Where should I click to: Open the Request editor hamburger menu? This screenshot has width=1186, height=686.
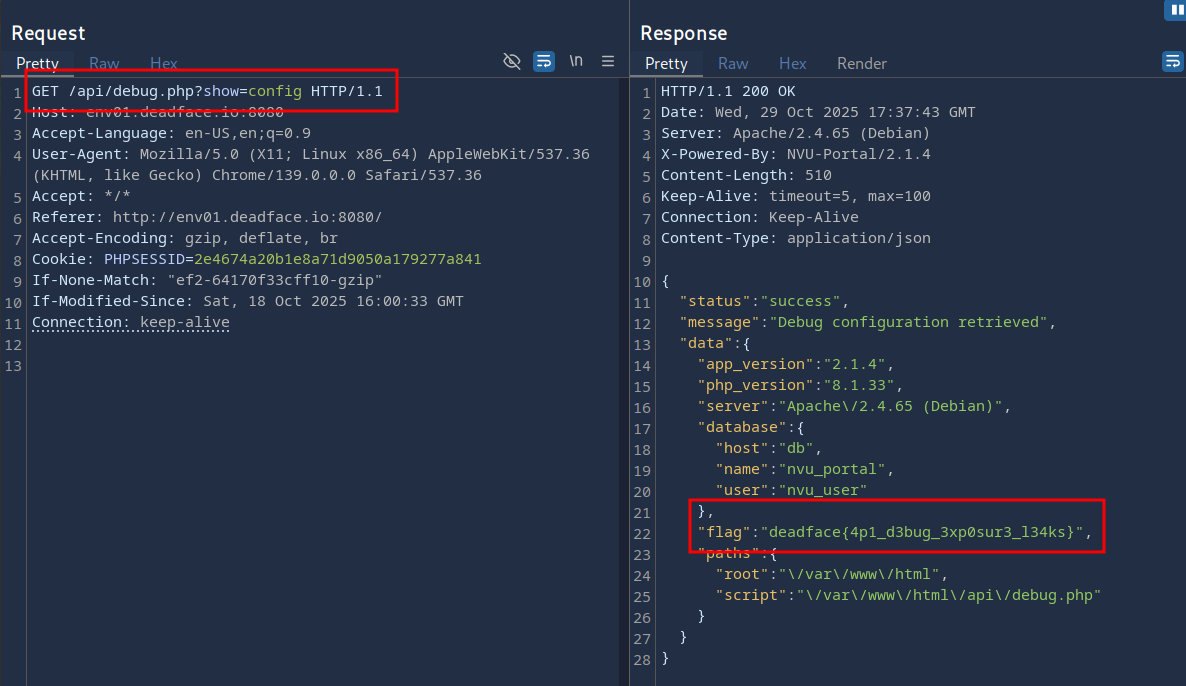point(607,62)
